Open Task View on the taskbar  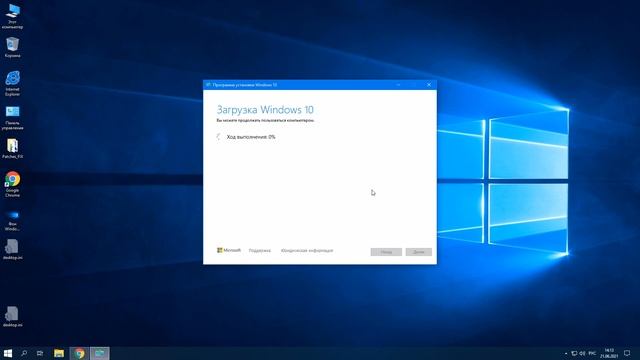pos(40,353)
